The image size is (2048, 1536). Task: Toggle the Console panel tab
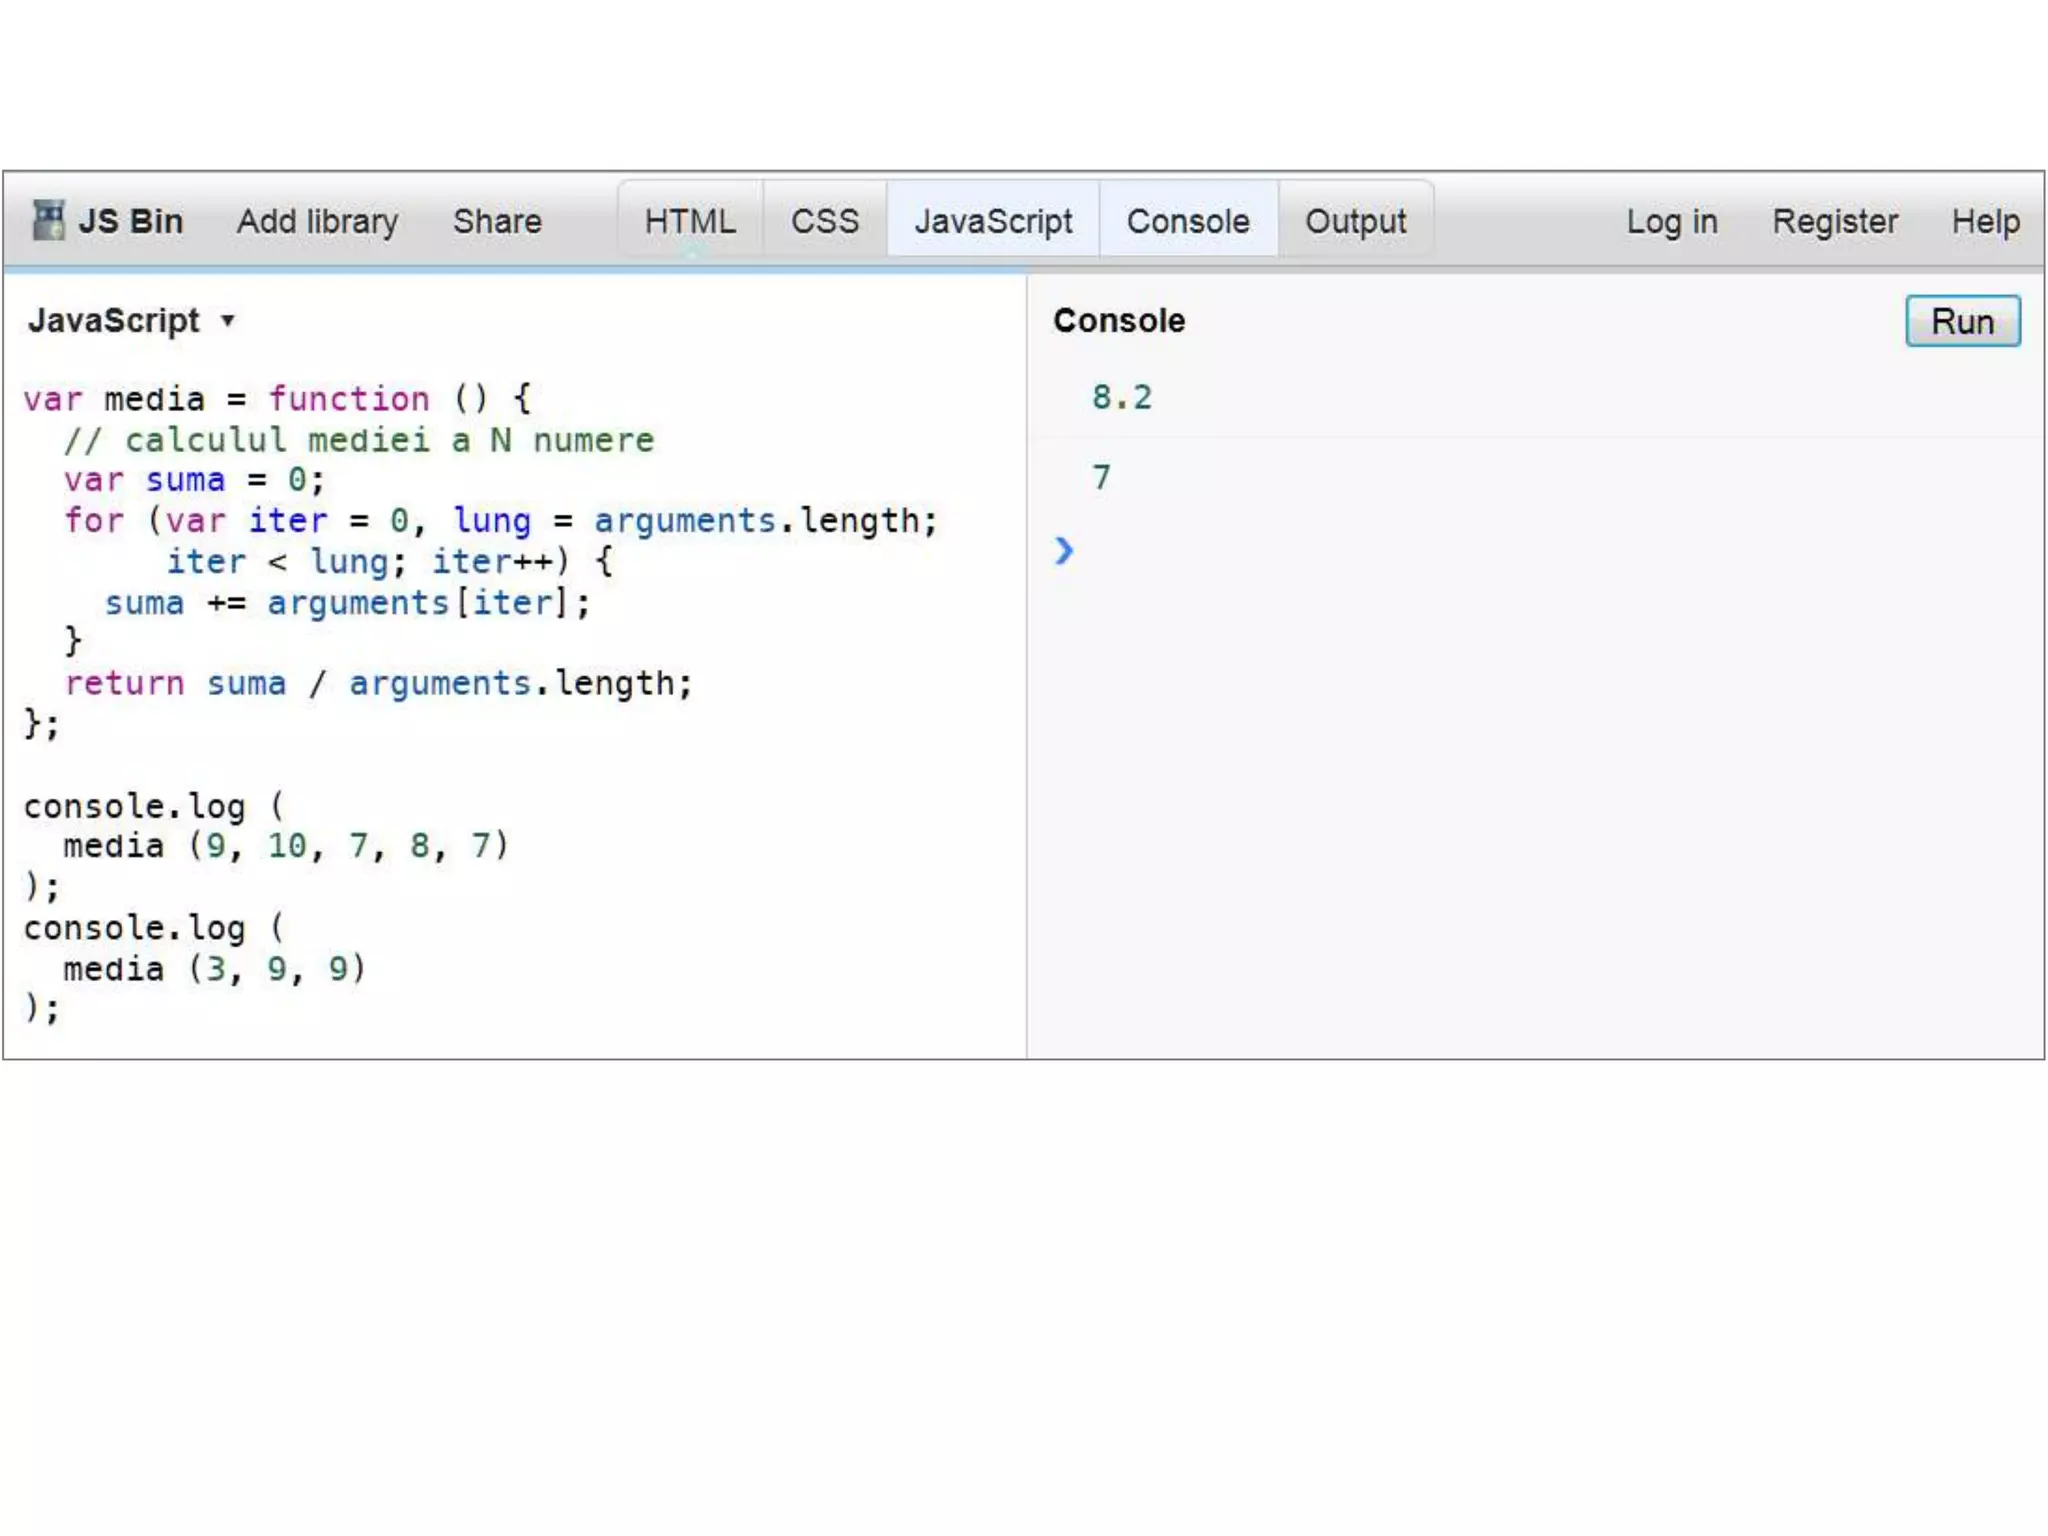coord(1188,221)
